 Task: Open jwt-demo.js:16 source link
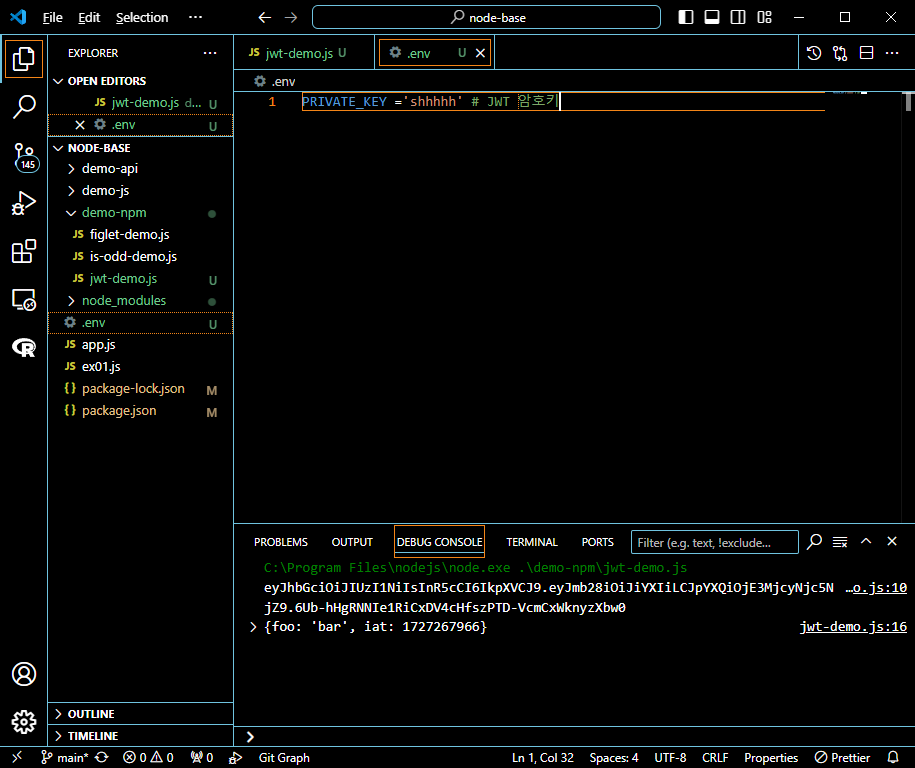(x=853, y=627)
